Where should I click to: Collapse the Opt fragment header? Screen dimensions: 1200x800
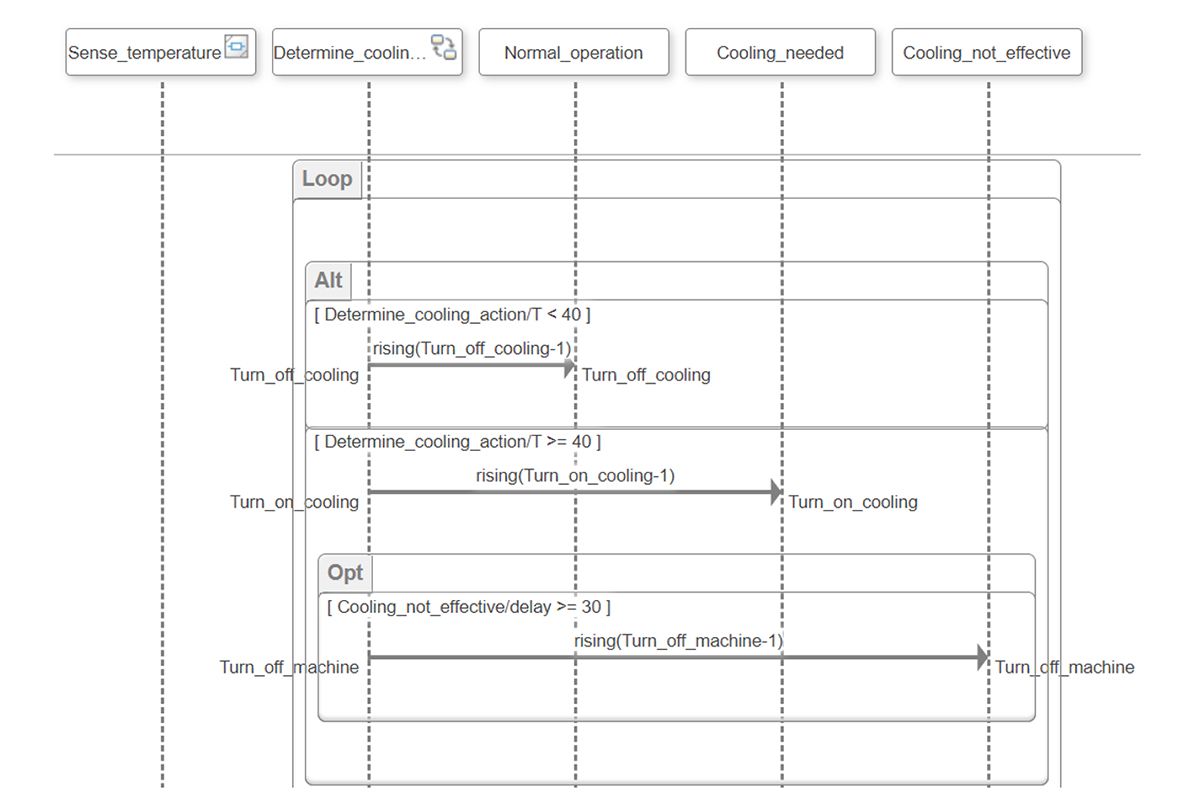(345, 572)
